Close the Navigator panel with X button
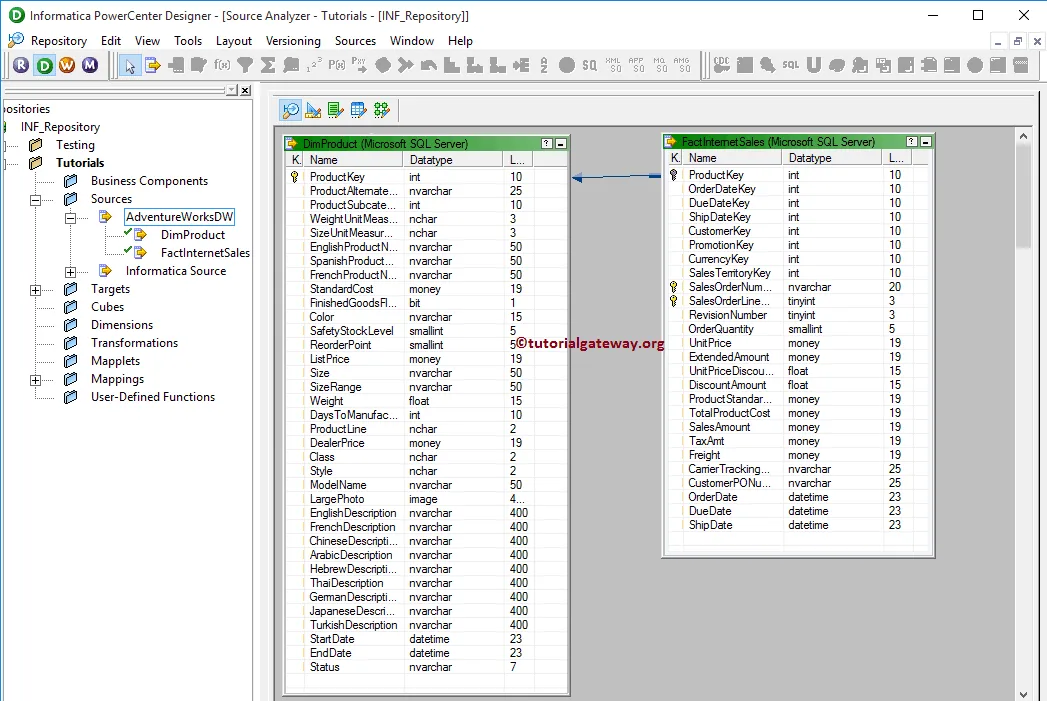1047x701 pixels. click(245, 90)
